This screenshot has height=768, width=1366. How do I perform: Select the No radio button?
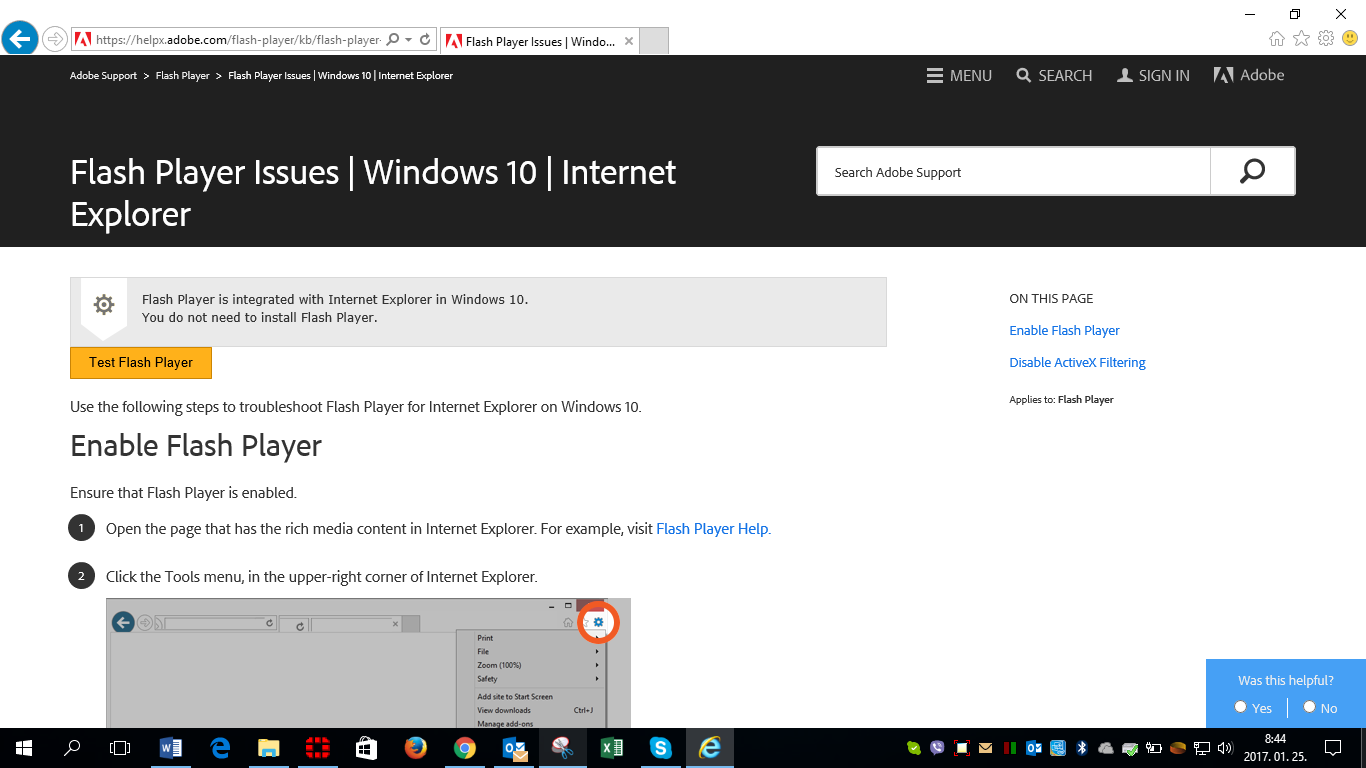coord(1309,707)
